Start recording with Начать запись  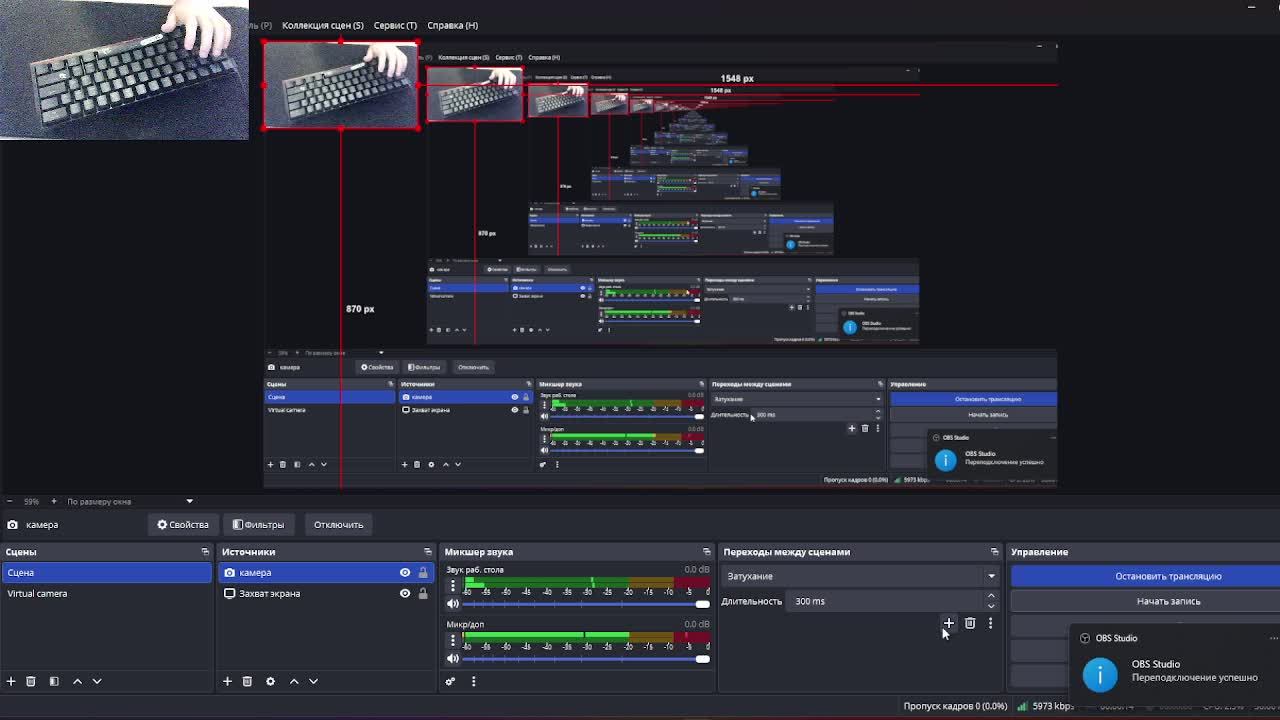tap(1145, 601)
